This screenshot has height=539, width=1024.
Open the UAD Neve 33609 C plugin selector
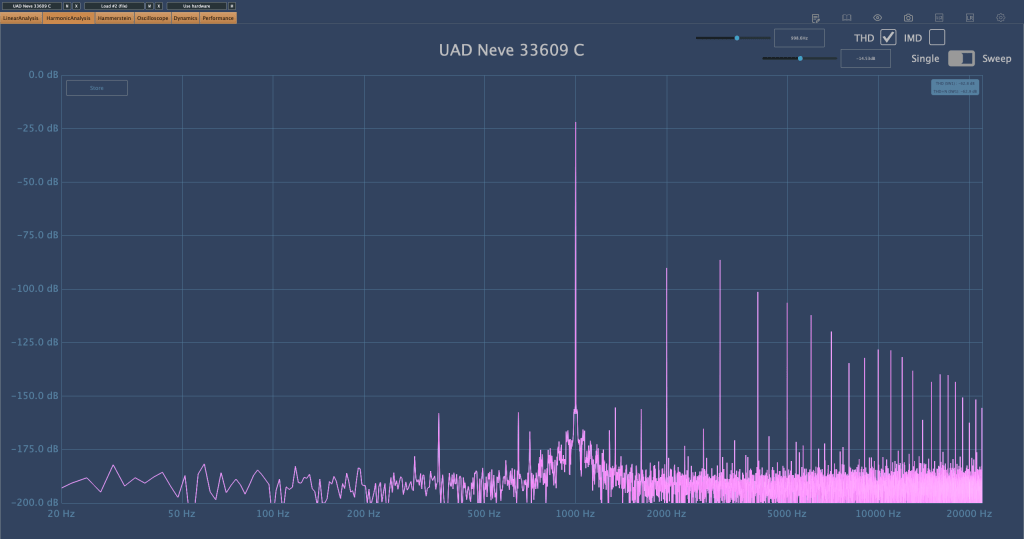pos(31,6)
